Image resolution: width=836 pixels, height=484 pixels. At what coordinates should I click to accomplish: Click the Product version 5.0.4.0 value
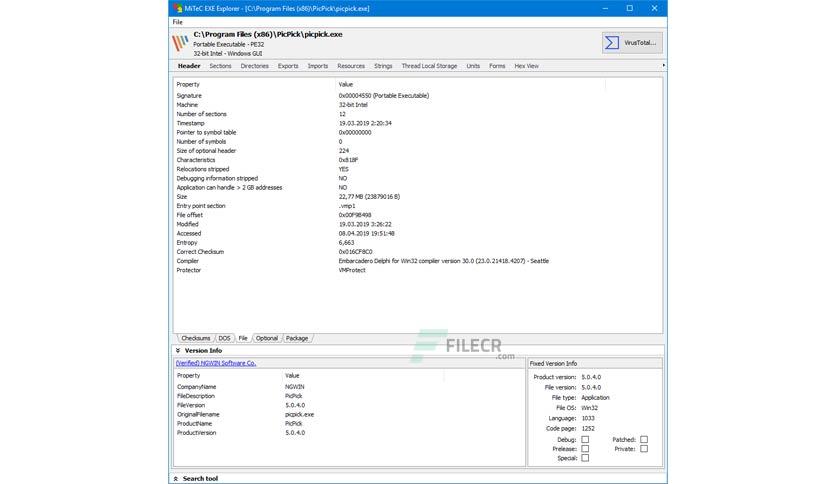click(591, 377)
